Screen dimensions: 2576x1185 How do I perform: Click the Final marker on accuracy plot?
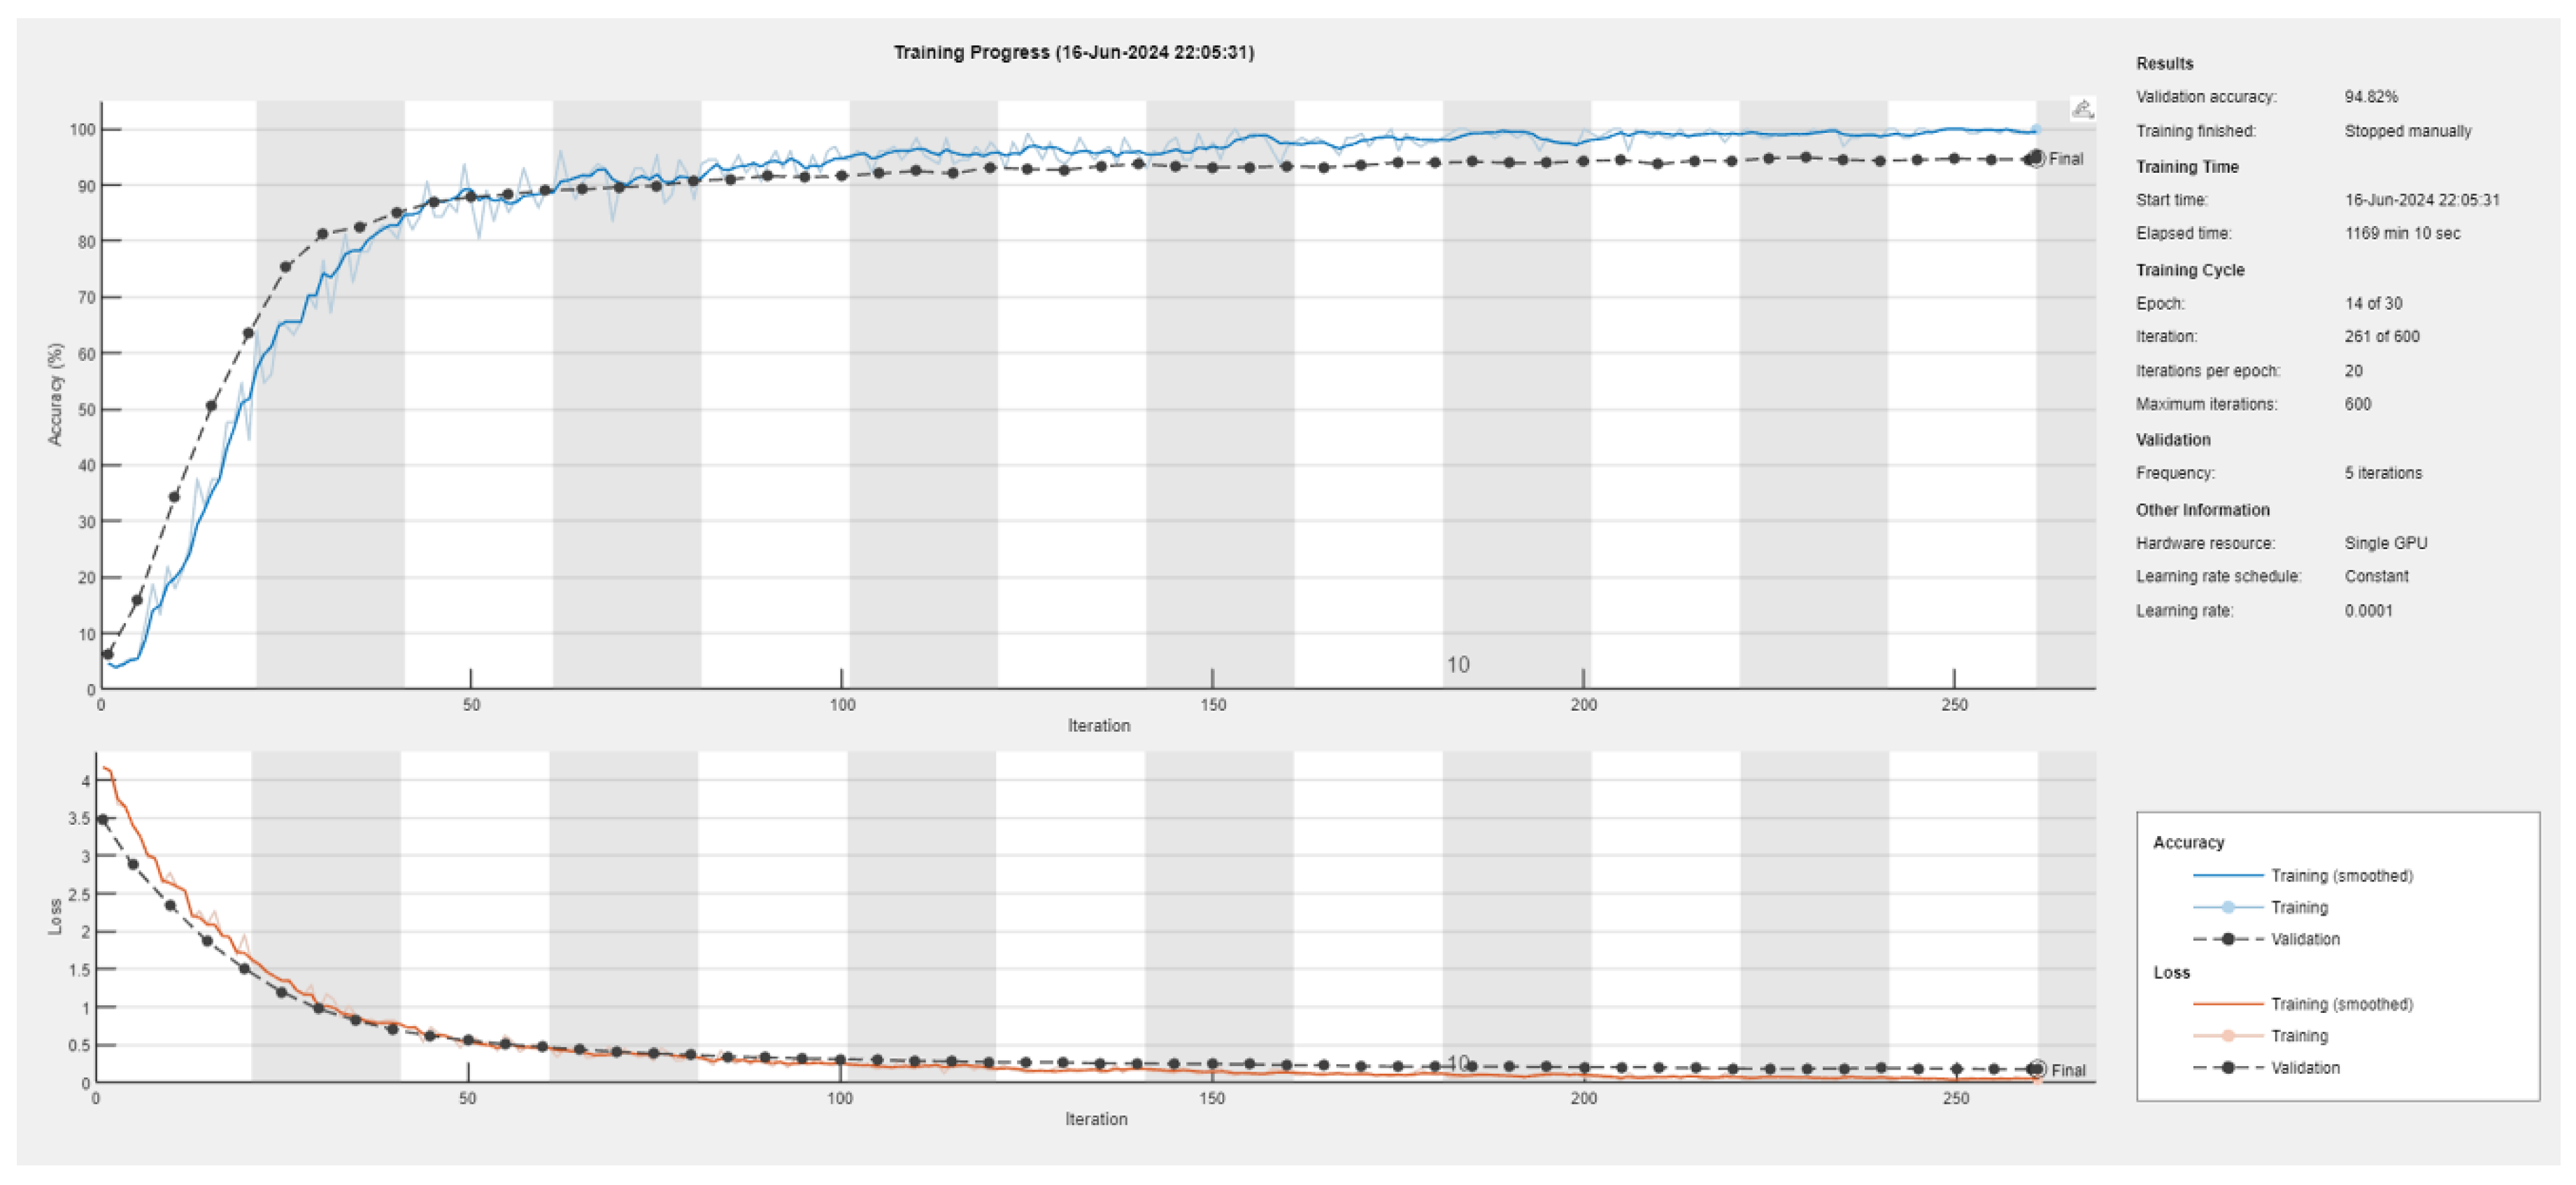tap(2037, 158)
